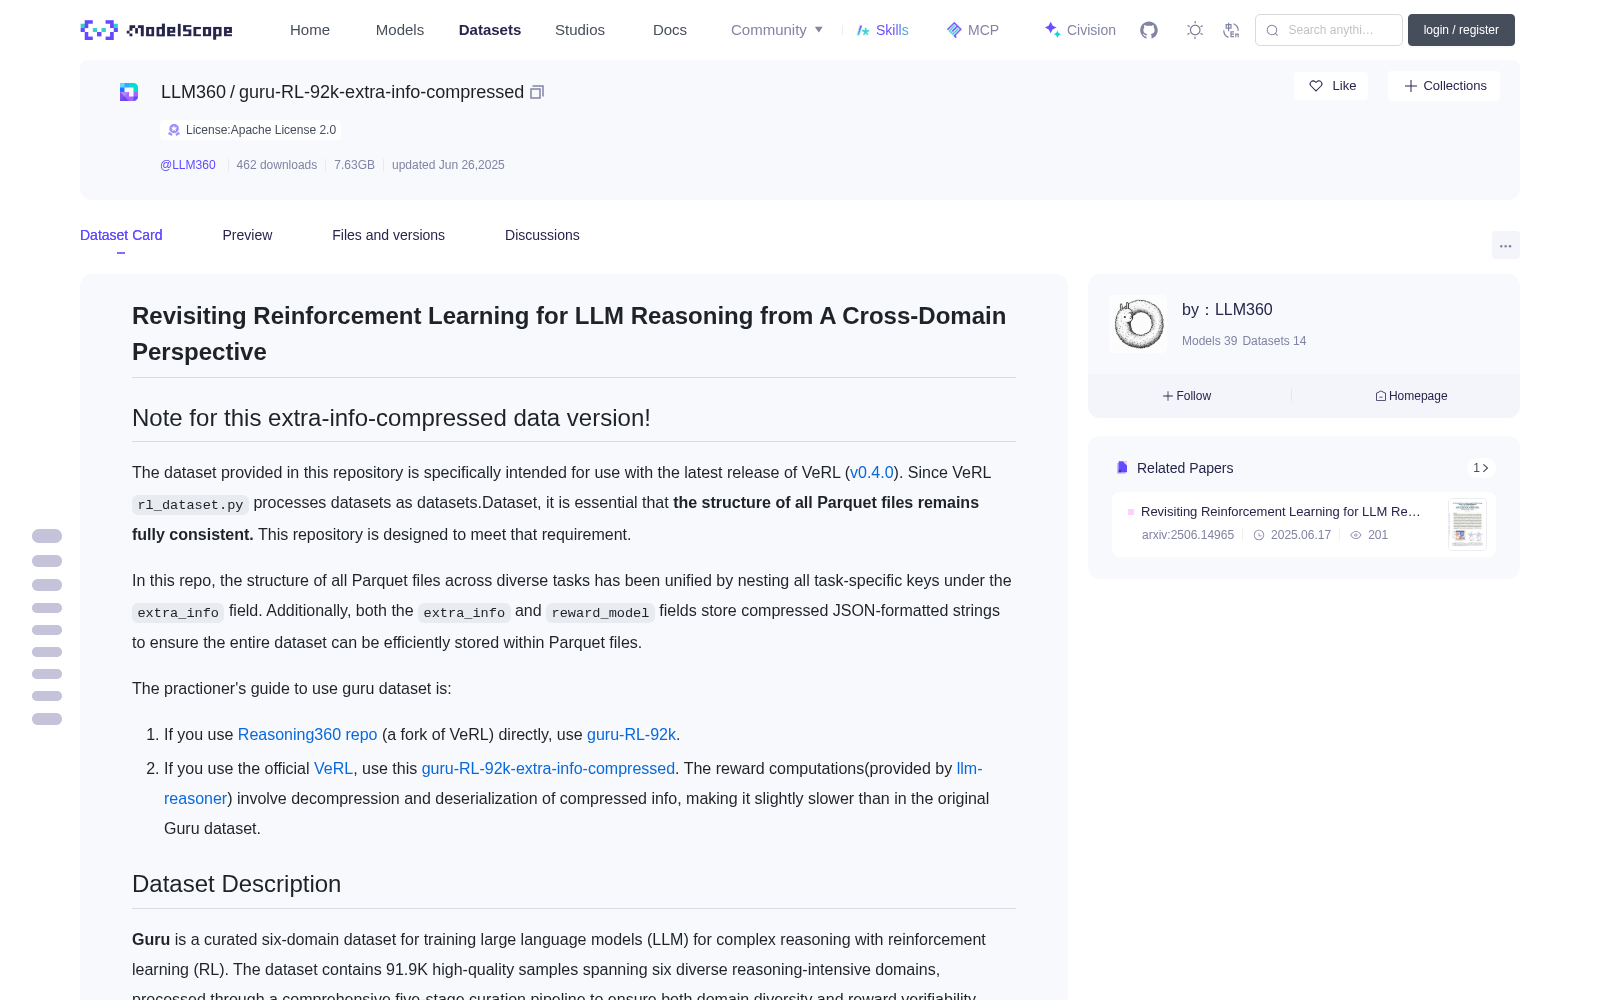Click the login / register button
1600x1000 pixels.
[x=1461, y=30]
